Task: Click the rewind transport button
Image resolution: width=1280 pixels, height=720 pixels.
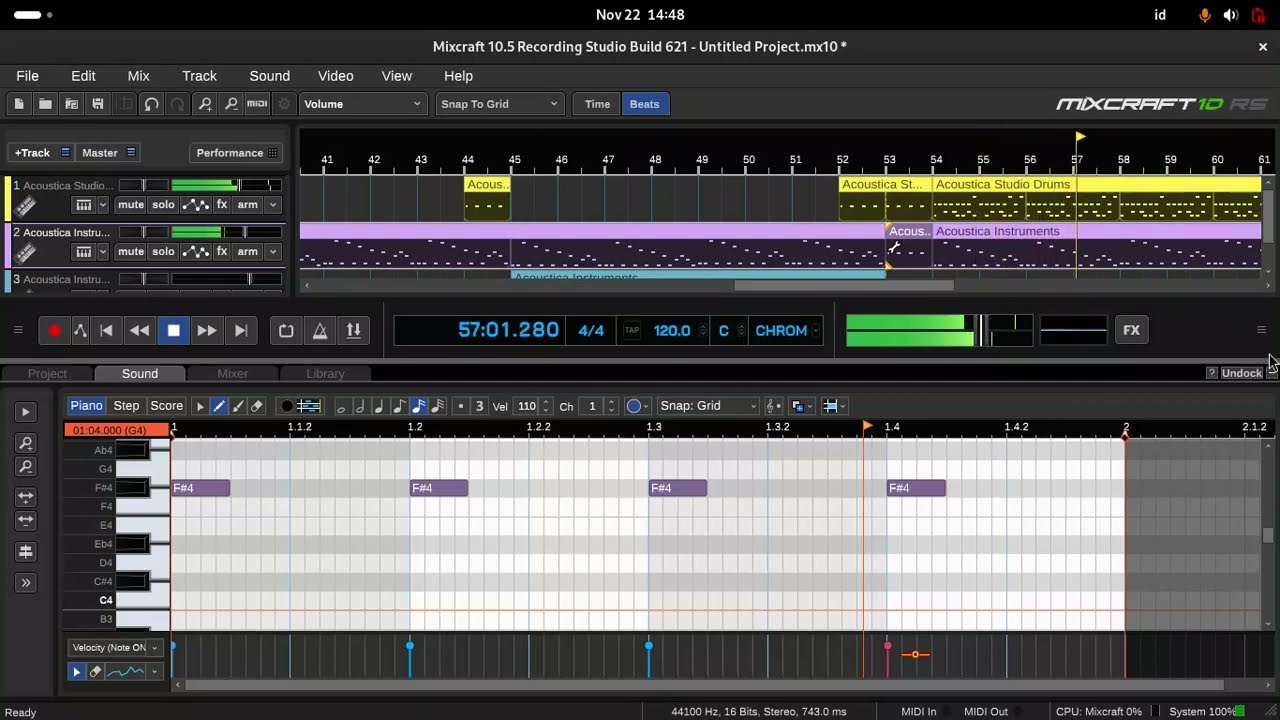Action: click(x=140, y=331)
